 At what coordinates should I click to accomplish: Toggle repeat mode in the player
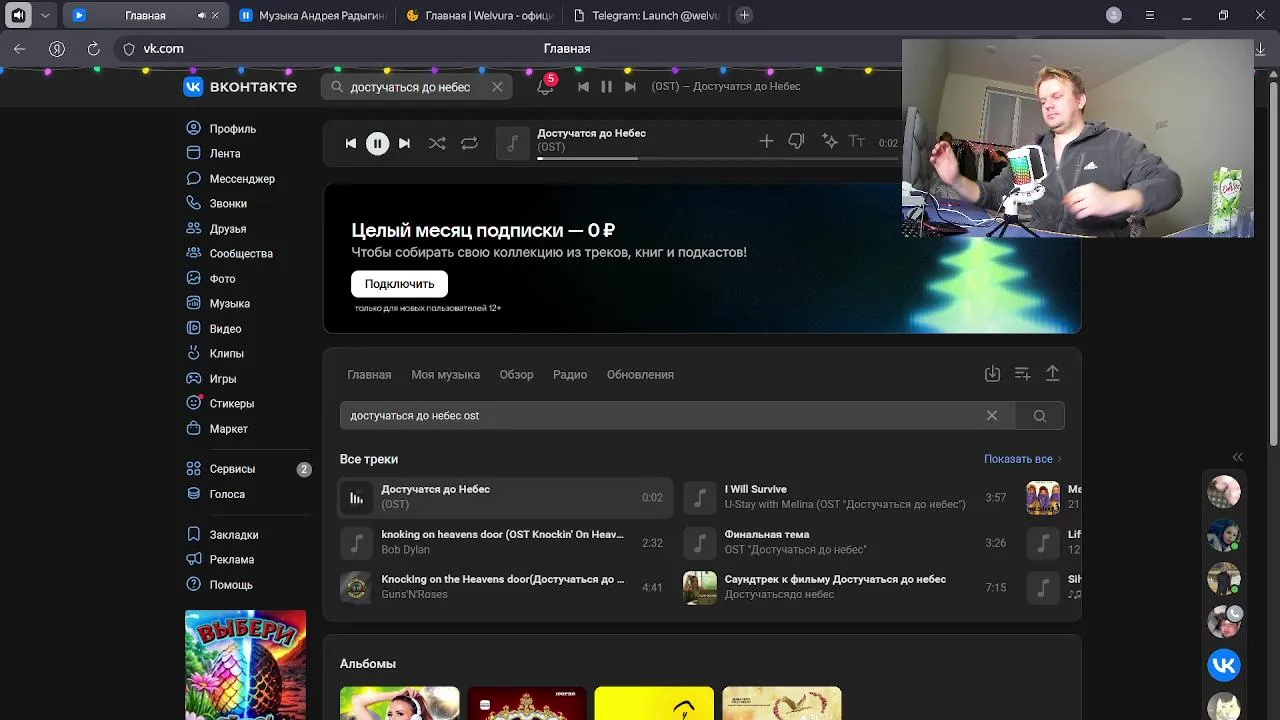tap(469, 143)
